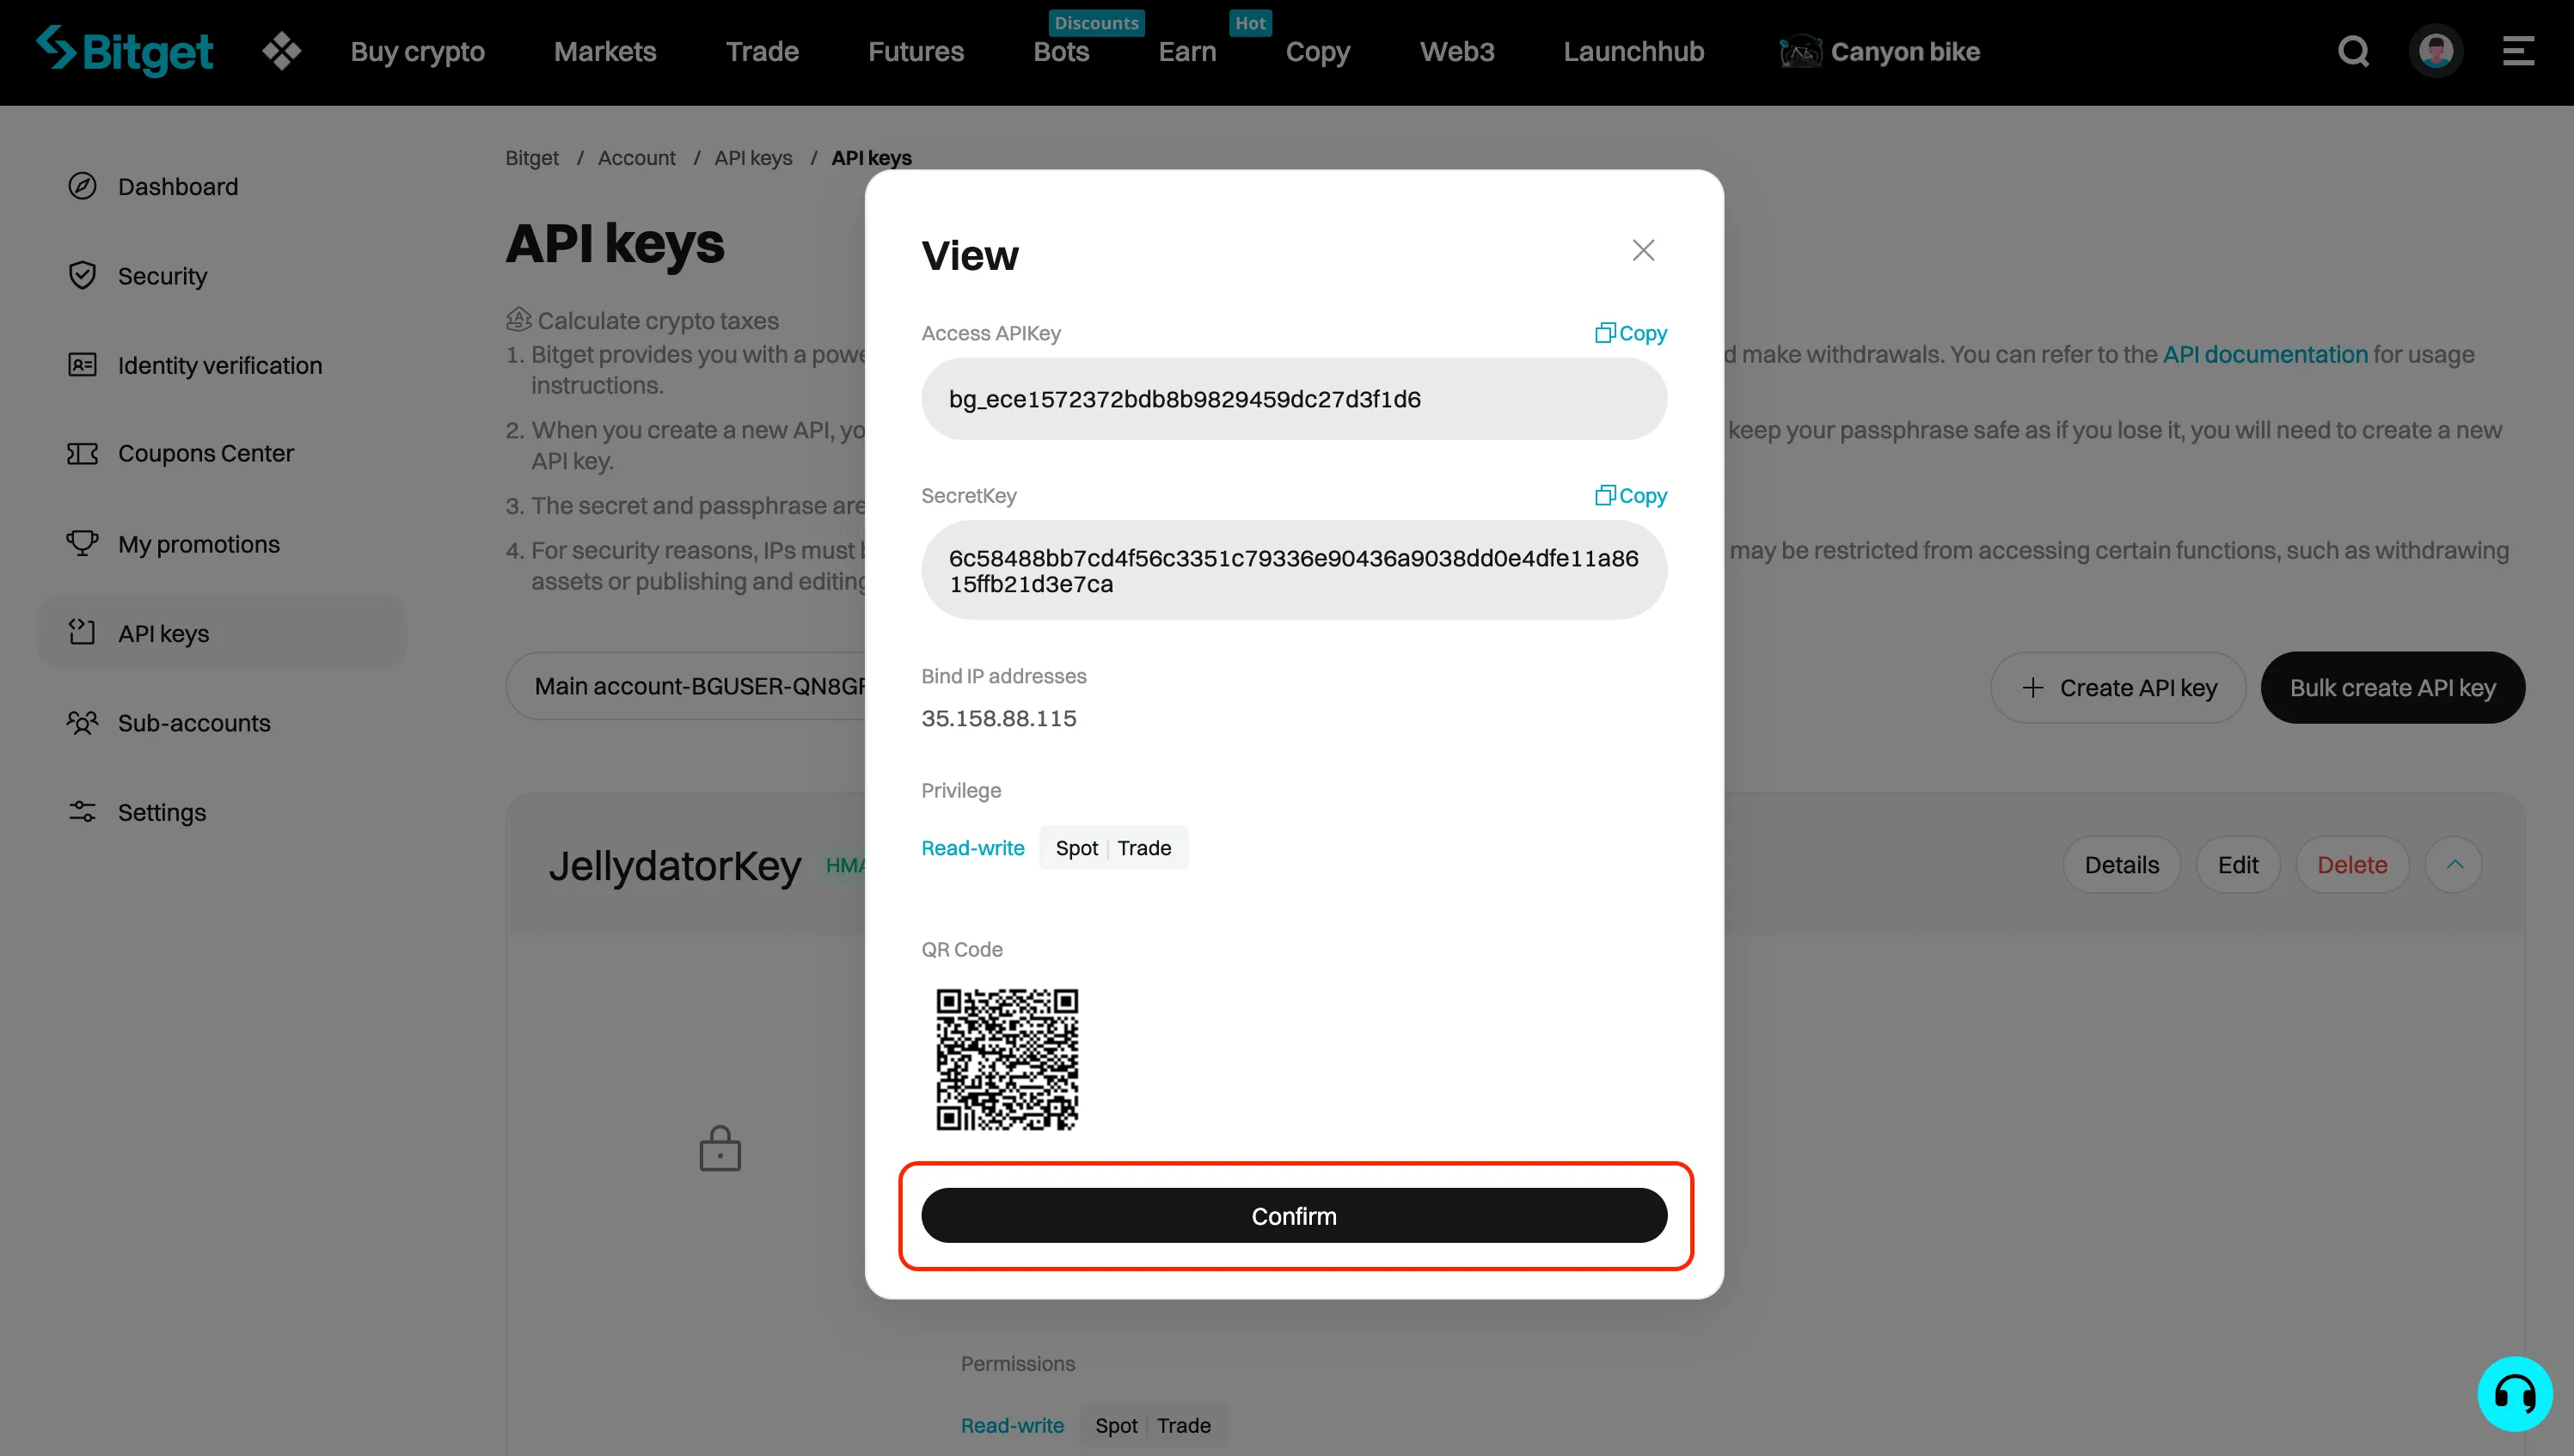Click the Coupons Center label in sidebar

click(x=206, y=453)
